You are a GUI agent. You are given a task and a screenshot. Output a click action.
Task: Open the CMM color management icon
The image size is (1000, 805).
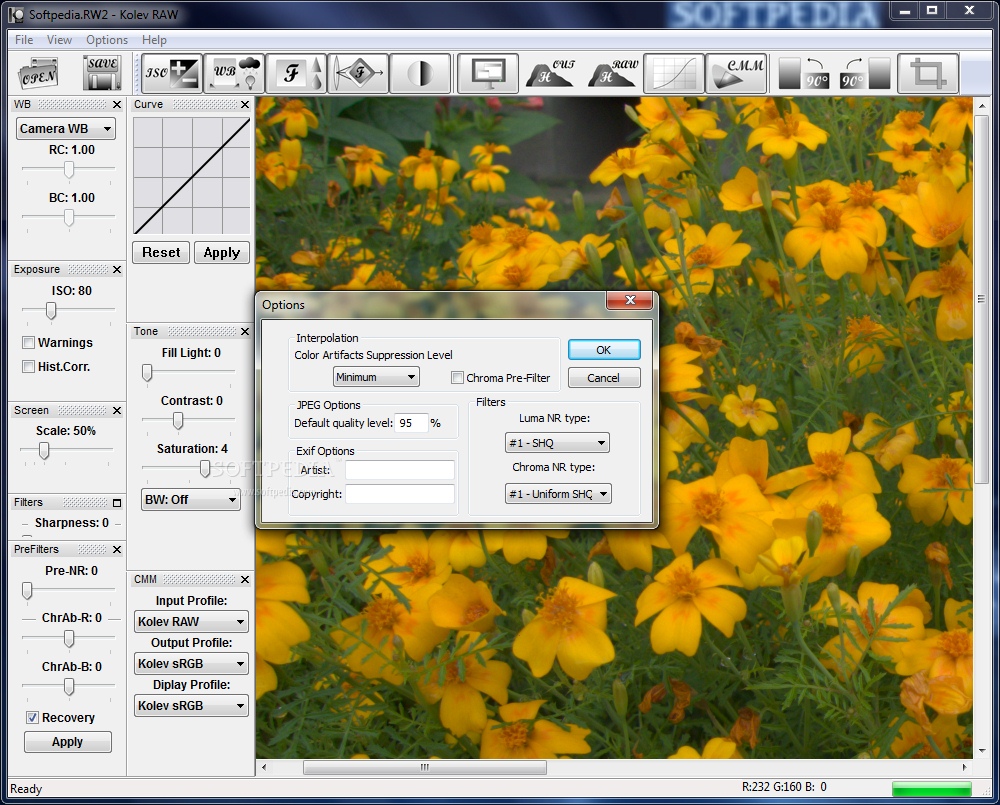pos(737,73)
